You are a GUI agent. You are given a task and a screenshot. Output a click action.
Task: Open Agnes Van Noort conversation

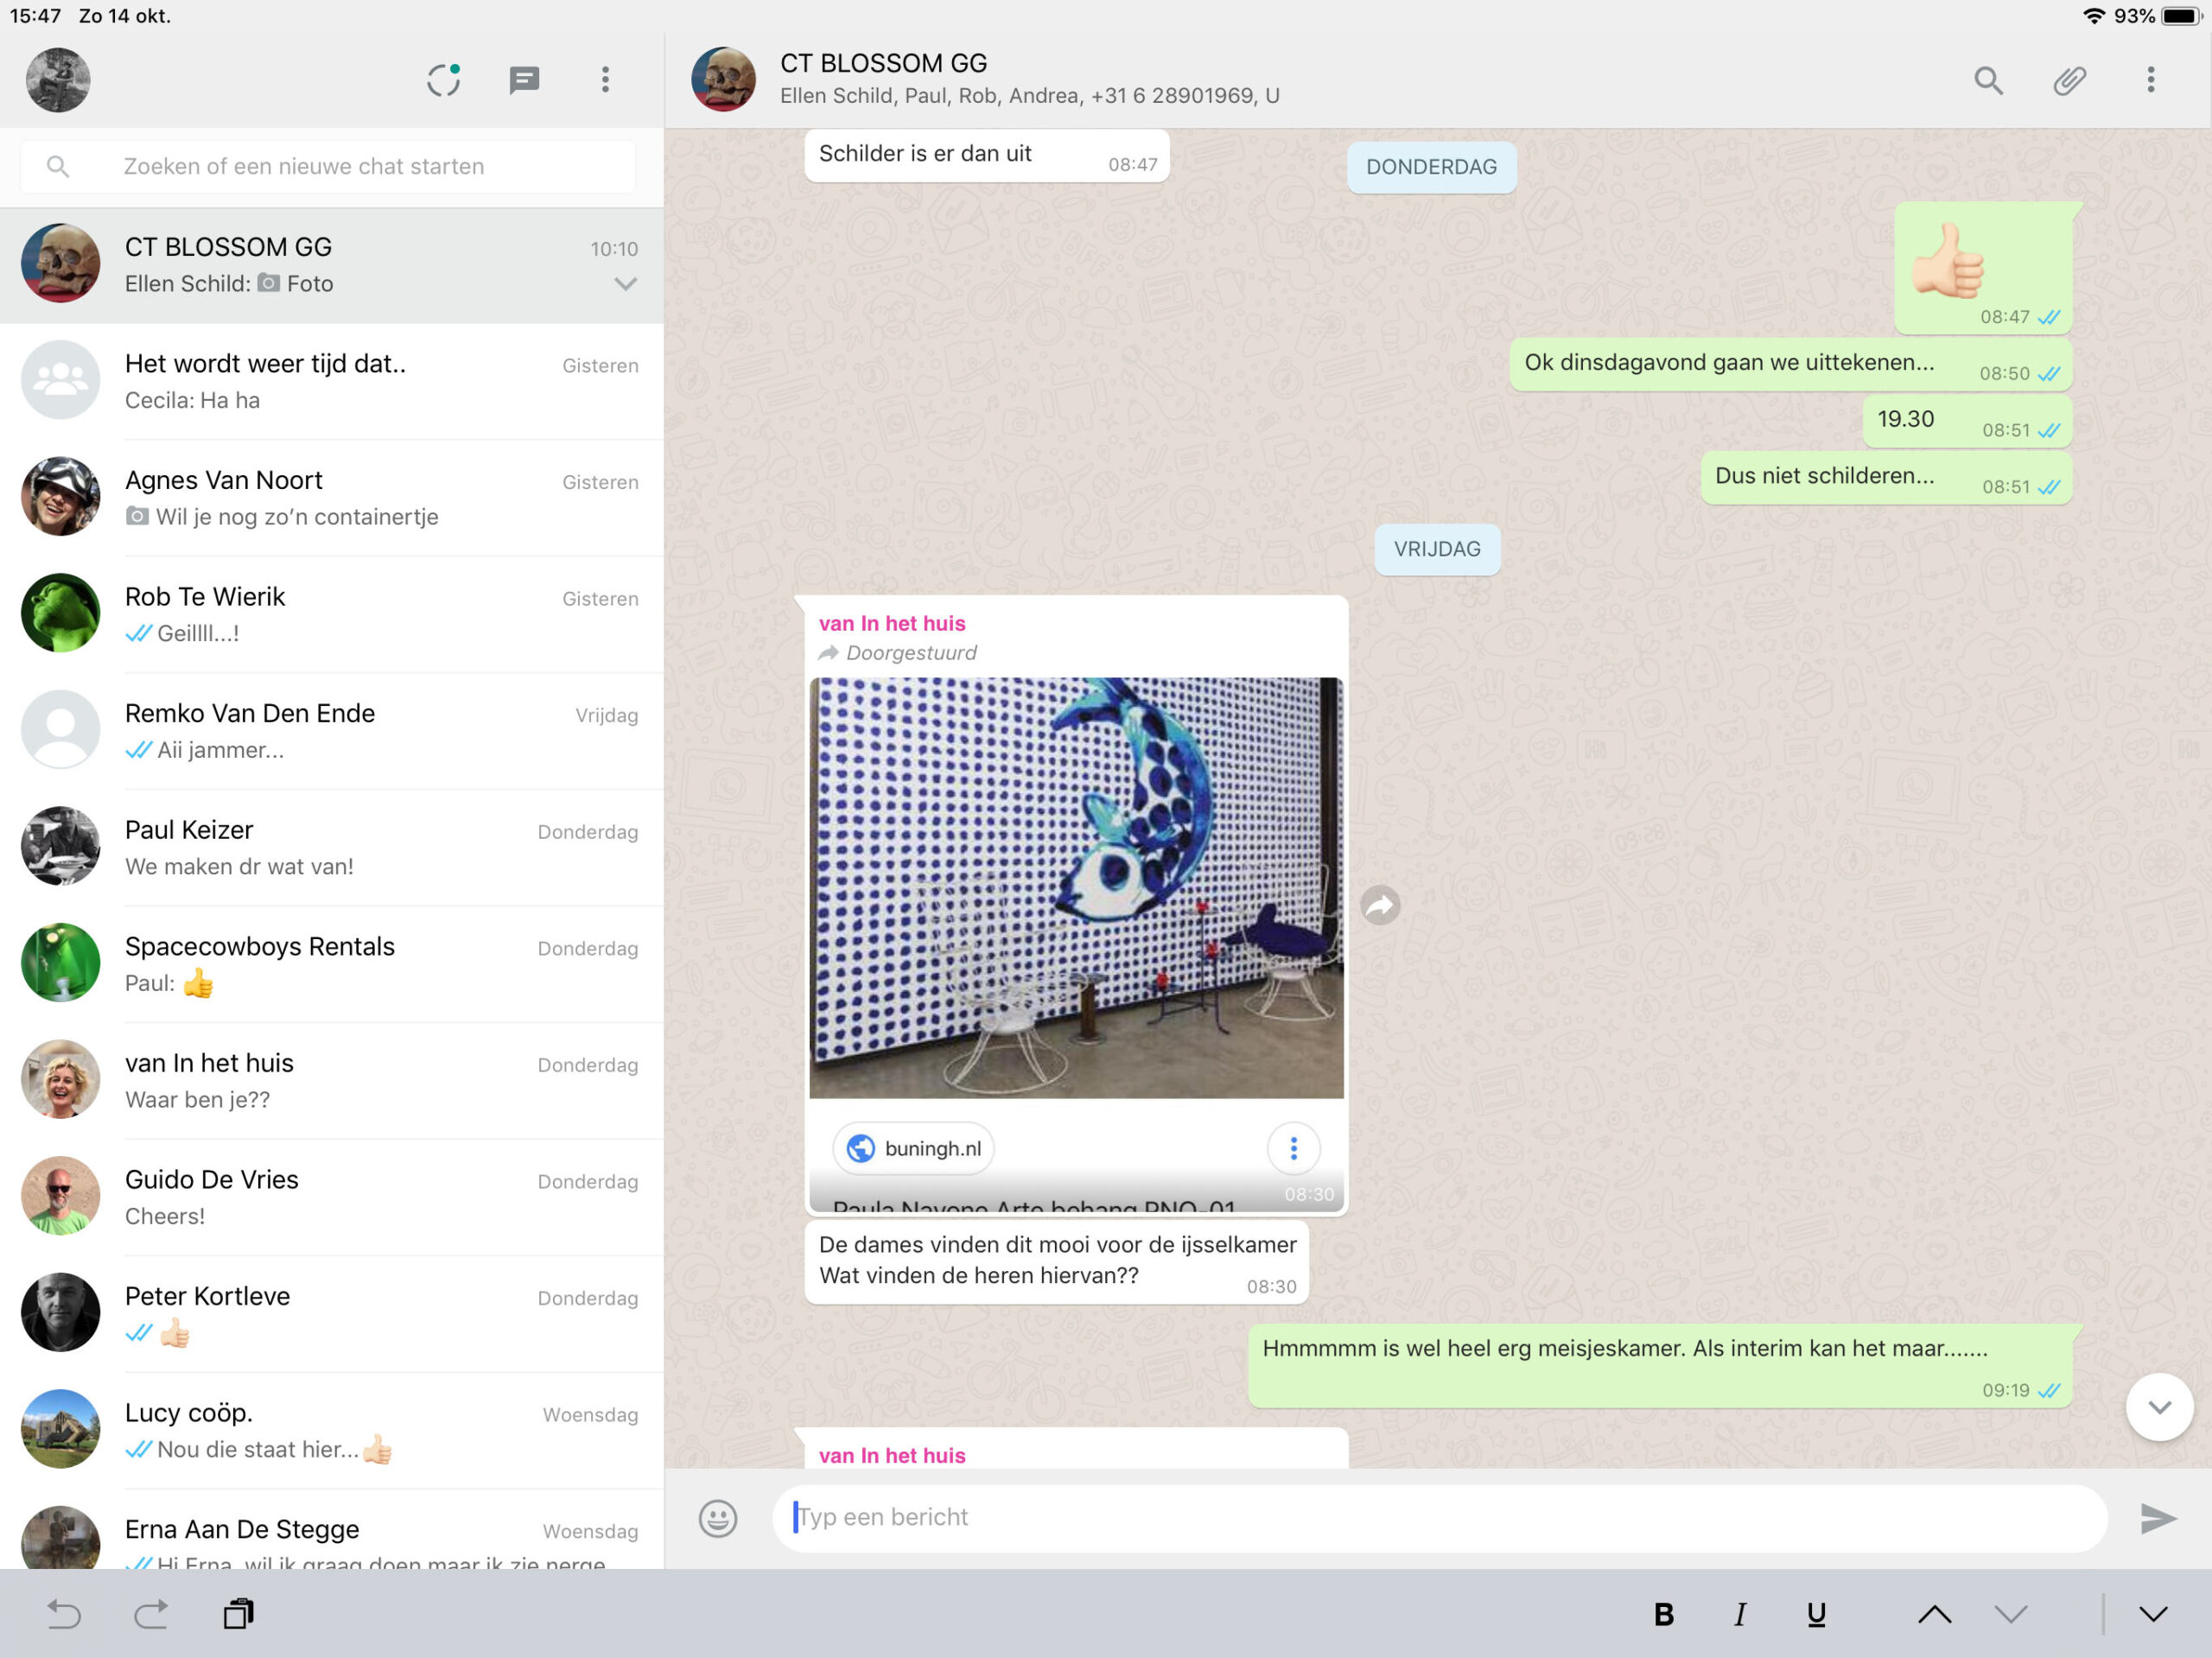click(x=332, y=497)
